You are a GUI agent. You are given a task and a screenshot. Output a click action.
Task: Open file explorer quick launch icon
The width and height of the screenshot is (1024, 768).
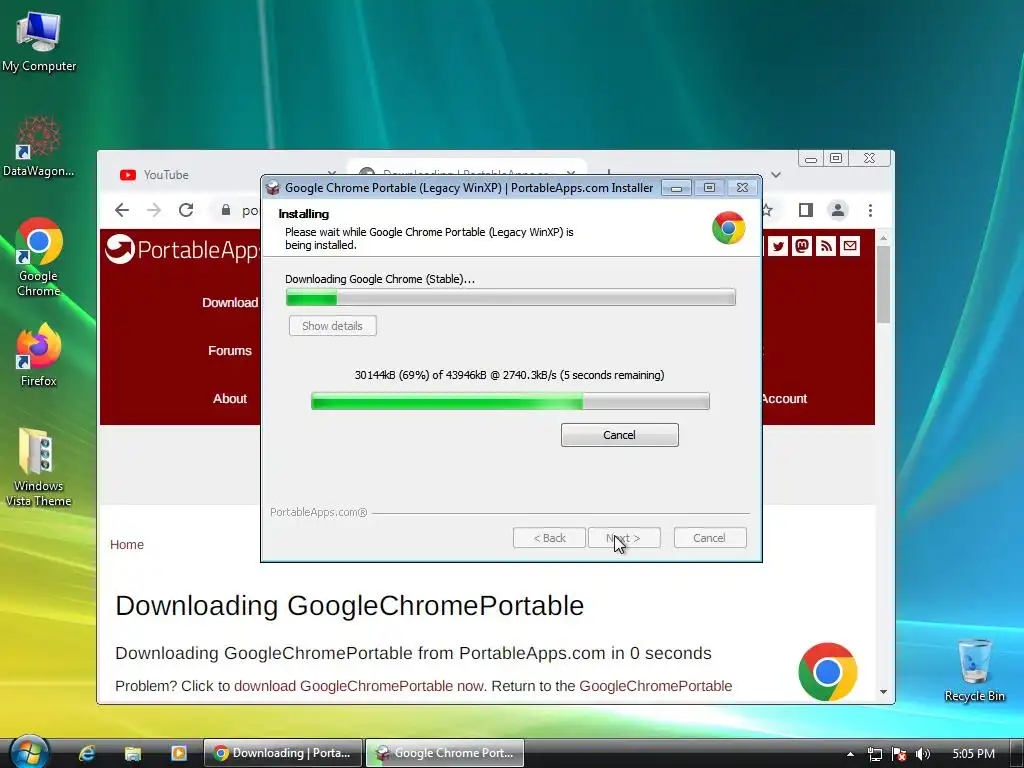[133, 753]
